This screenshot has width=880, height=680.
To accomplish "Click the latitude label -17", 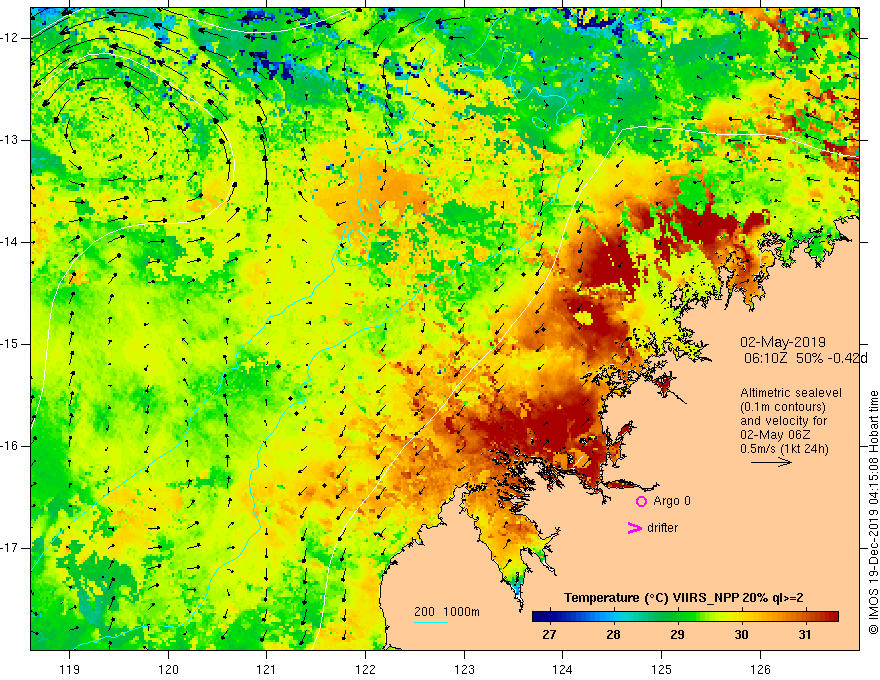I will (11, 548).
